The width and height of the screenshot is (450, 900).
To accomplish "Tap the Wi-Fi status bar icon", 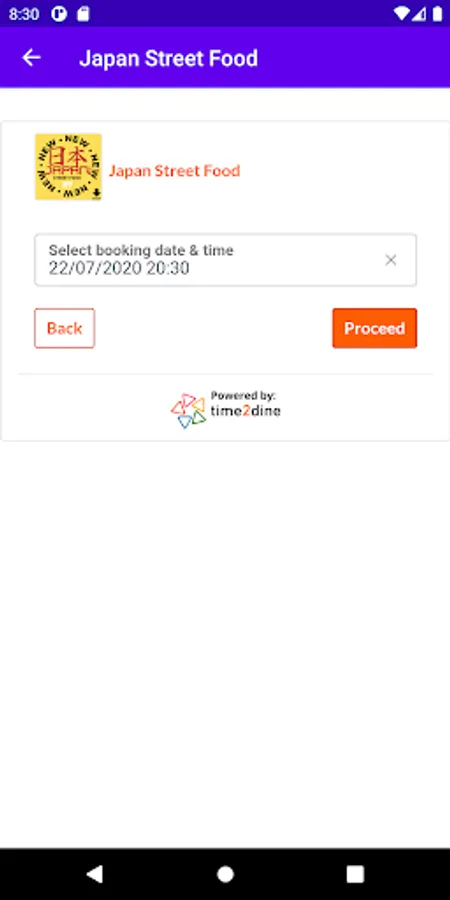I will tap(403, 14).
